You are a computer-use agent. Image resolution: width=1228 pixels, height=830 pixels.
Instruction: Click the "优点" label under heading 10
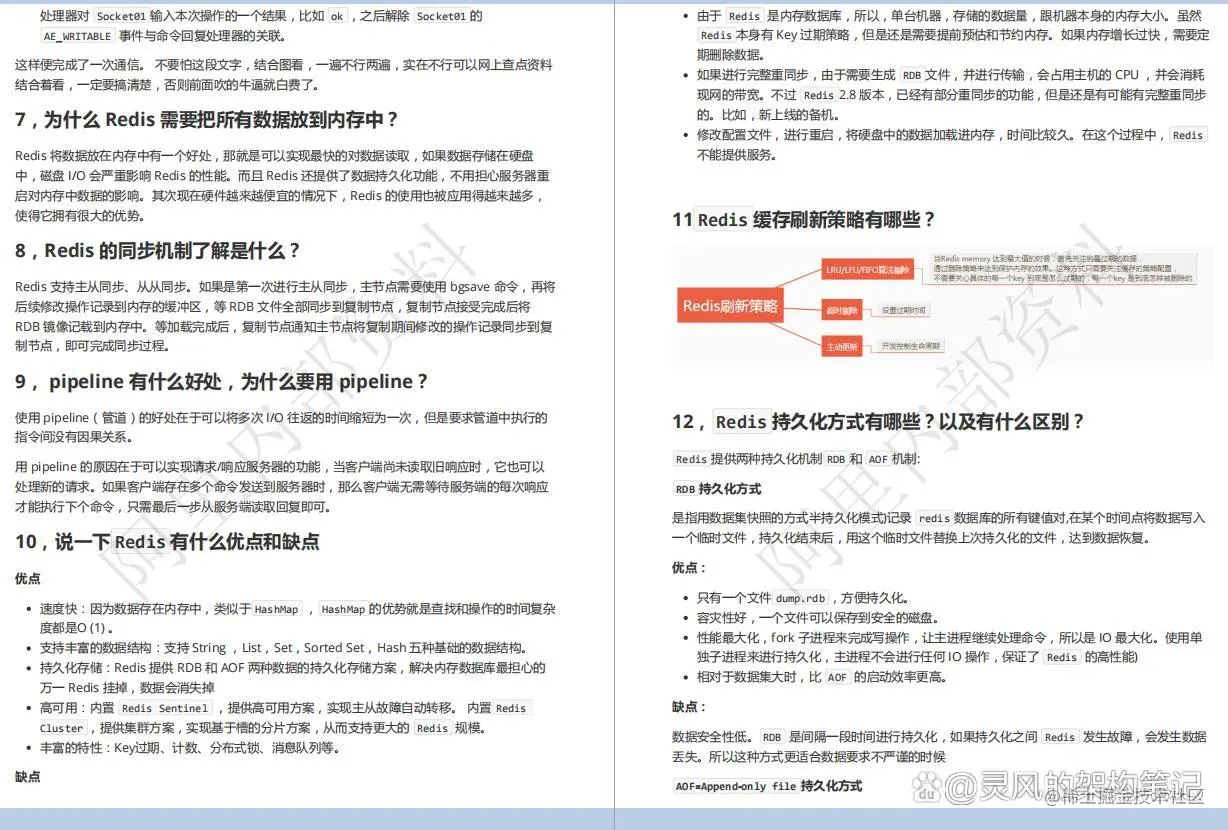28,579
